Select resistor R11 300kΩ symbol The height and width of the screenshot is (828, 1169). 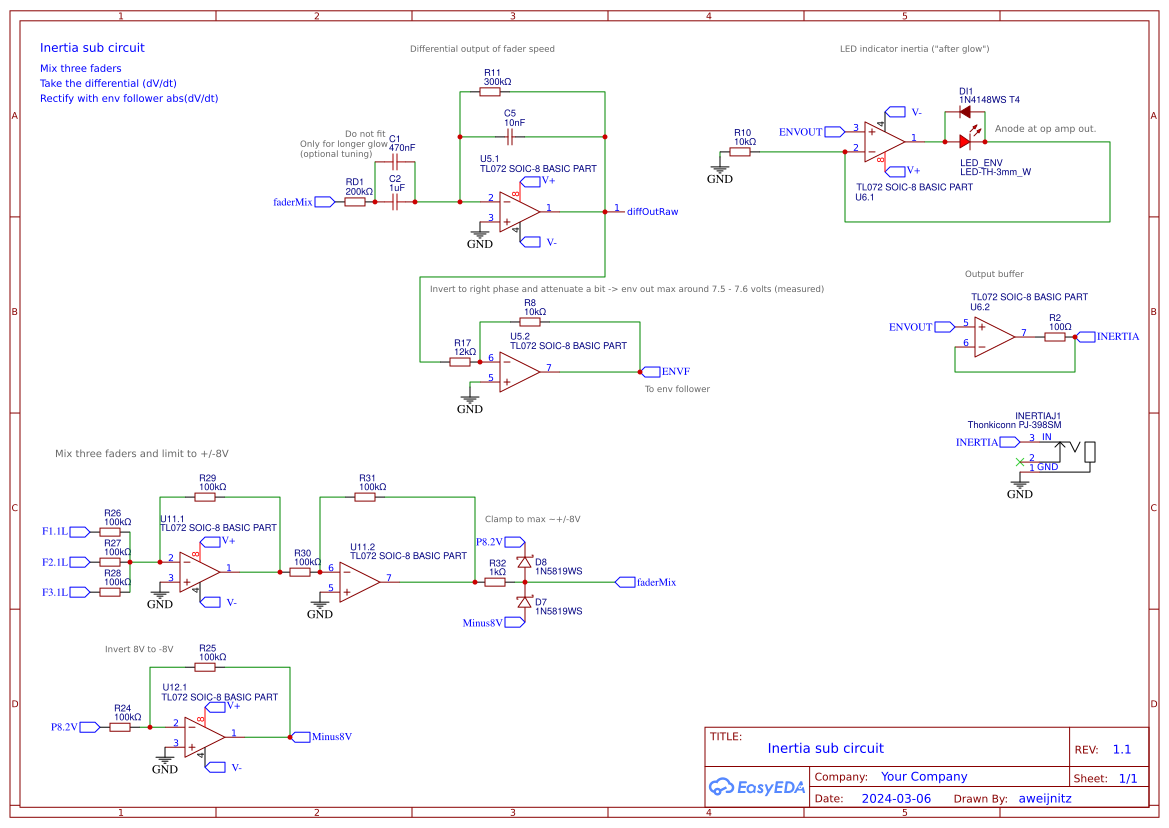[488, 90]
